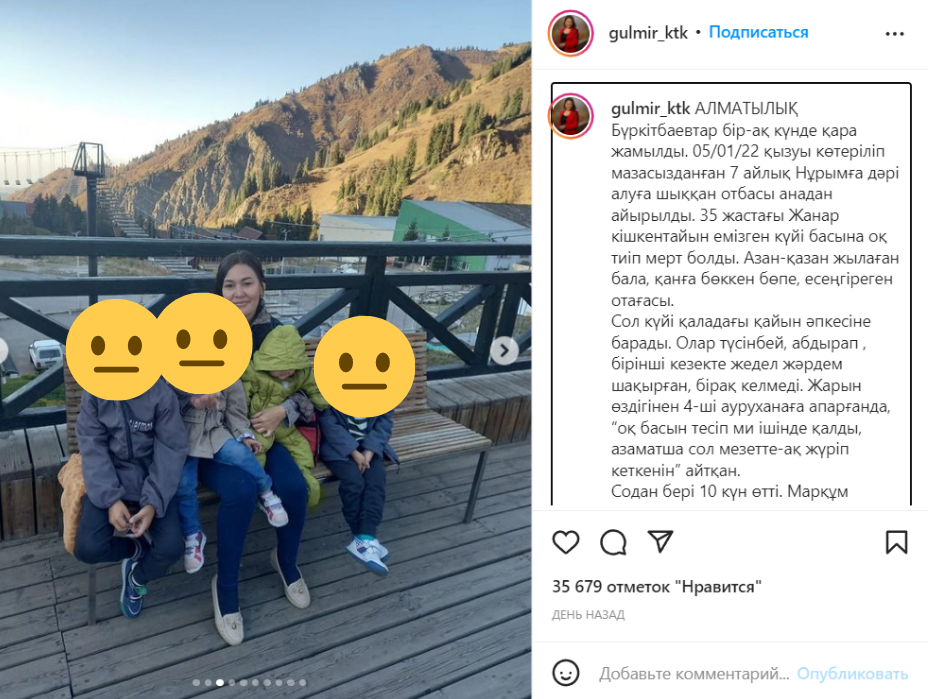Click the header profile avatar of gulmir_ktk

[571, 33]
